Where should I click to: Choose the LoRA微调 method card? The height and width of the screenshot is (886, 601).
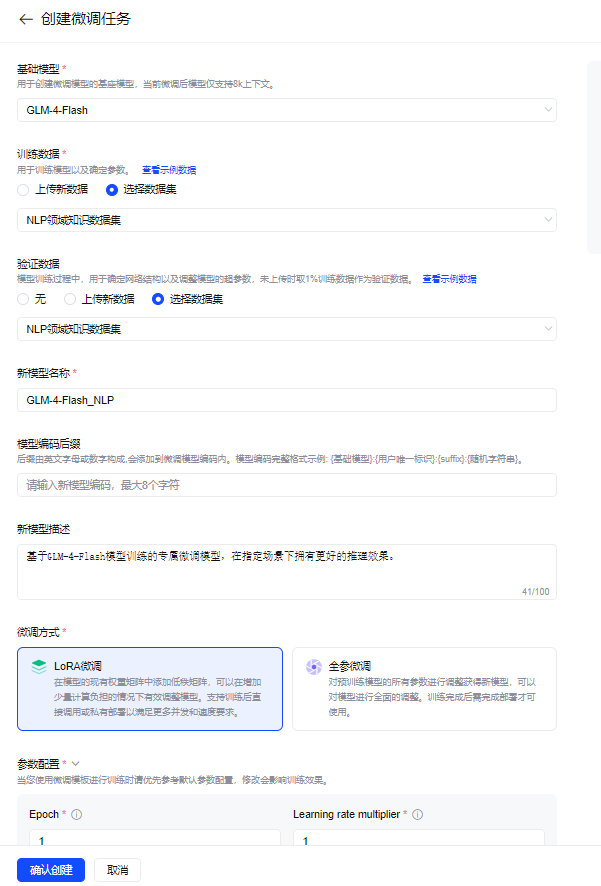150,689
